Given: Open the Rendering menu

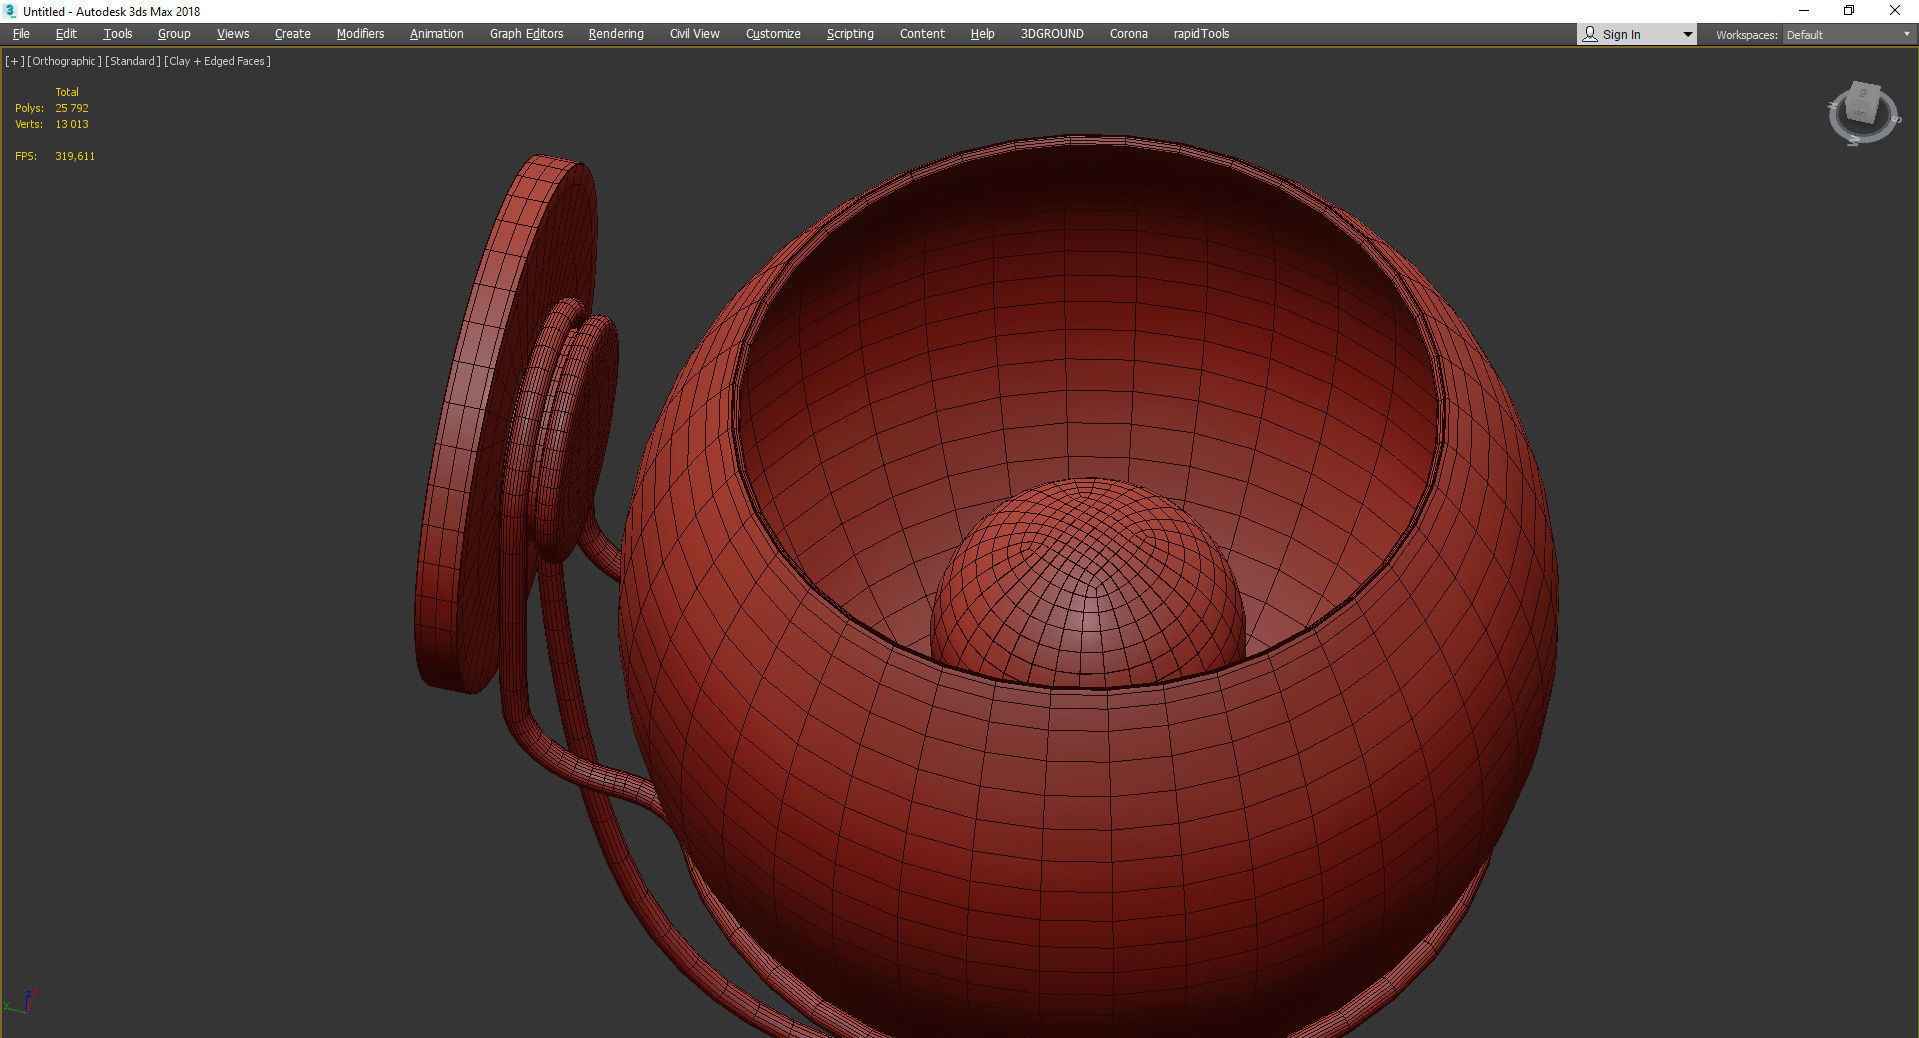Looking at the screenshot, I should point(616,34).
